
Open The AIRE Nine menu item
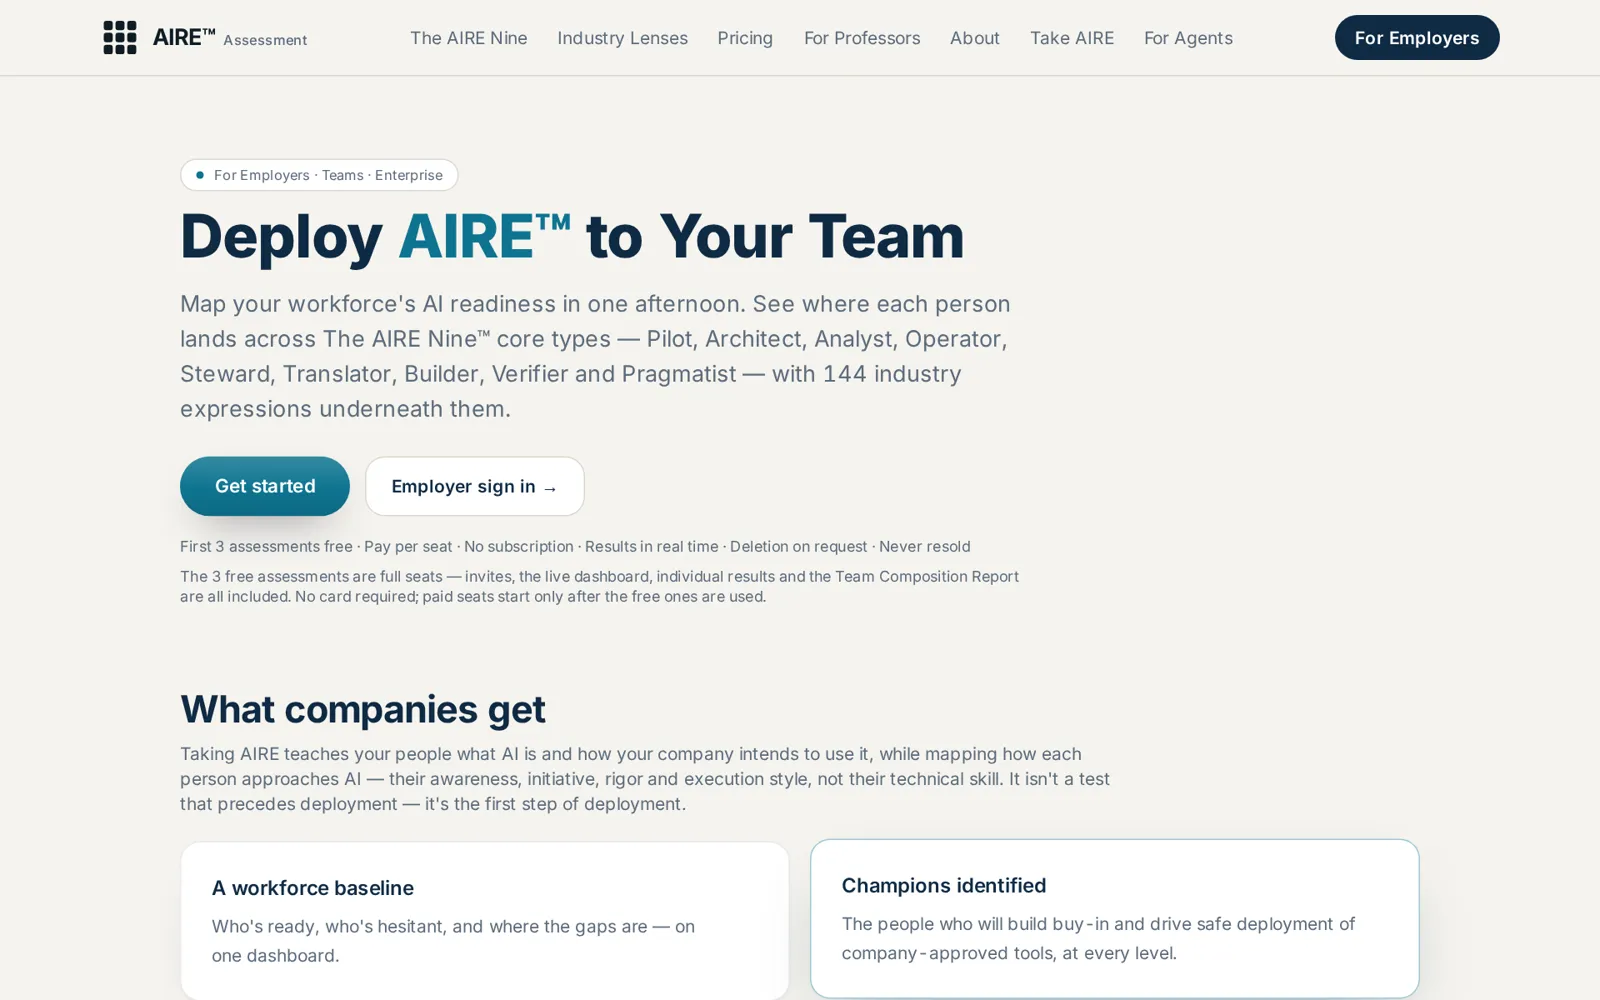469,38
